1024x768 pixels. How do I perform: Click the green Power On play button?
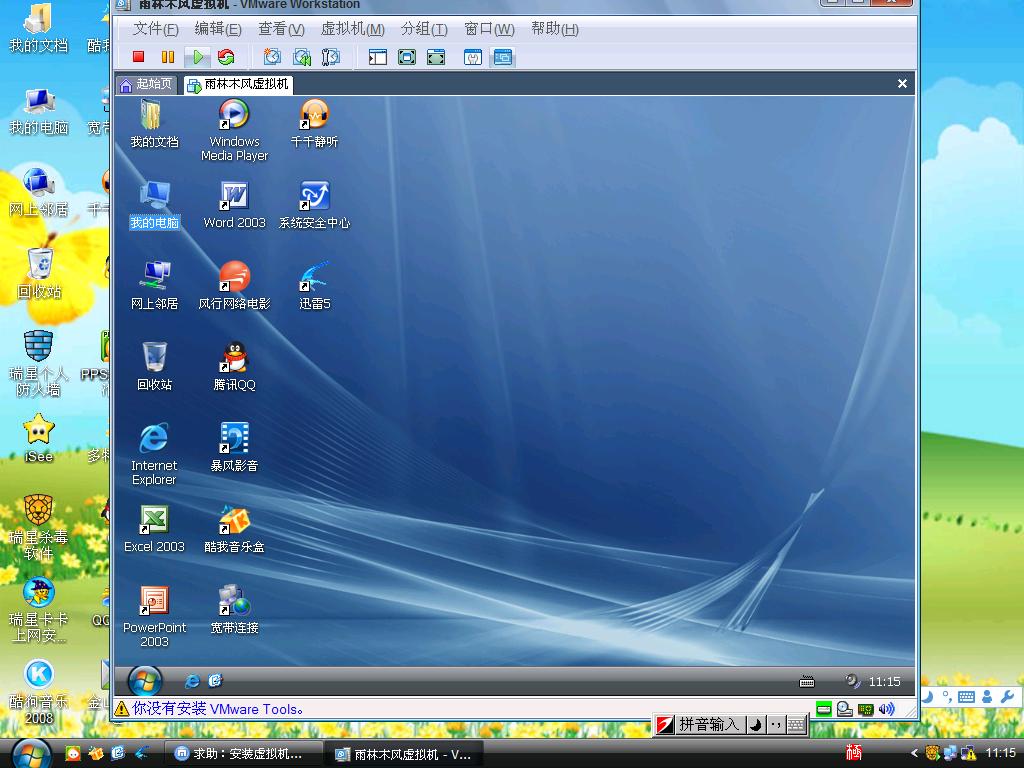[198, 57]
